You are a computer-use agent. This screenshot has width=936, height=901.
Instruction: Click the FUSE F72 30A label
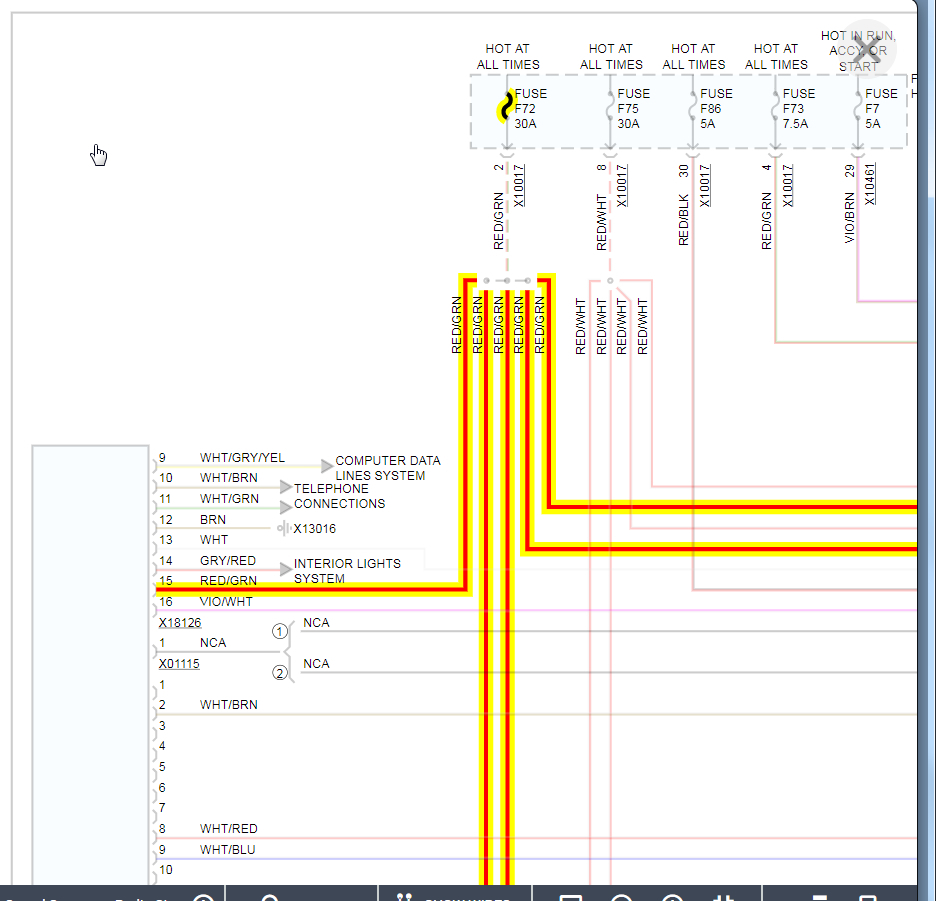530,109
